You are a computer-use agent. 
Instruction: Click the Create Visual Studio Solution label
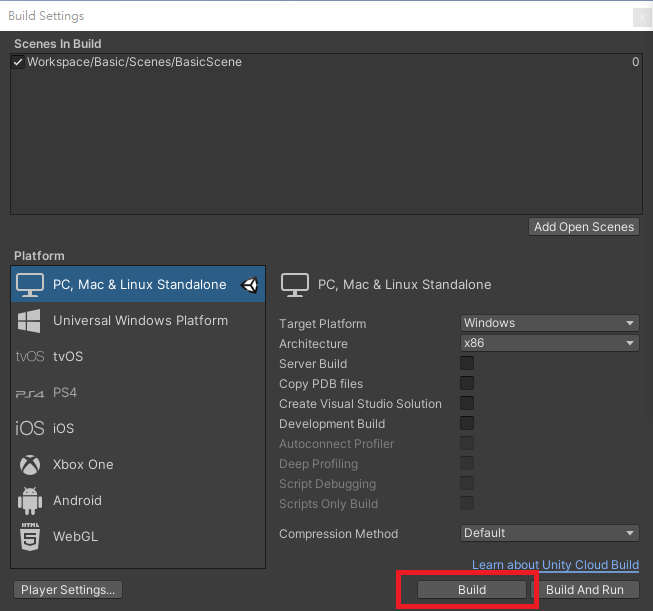pyautogui.click(x=360, y=404)
